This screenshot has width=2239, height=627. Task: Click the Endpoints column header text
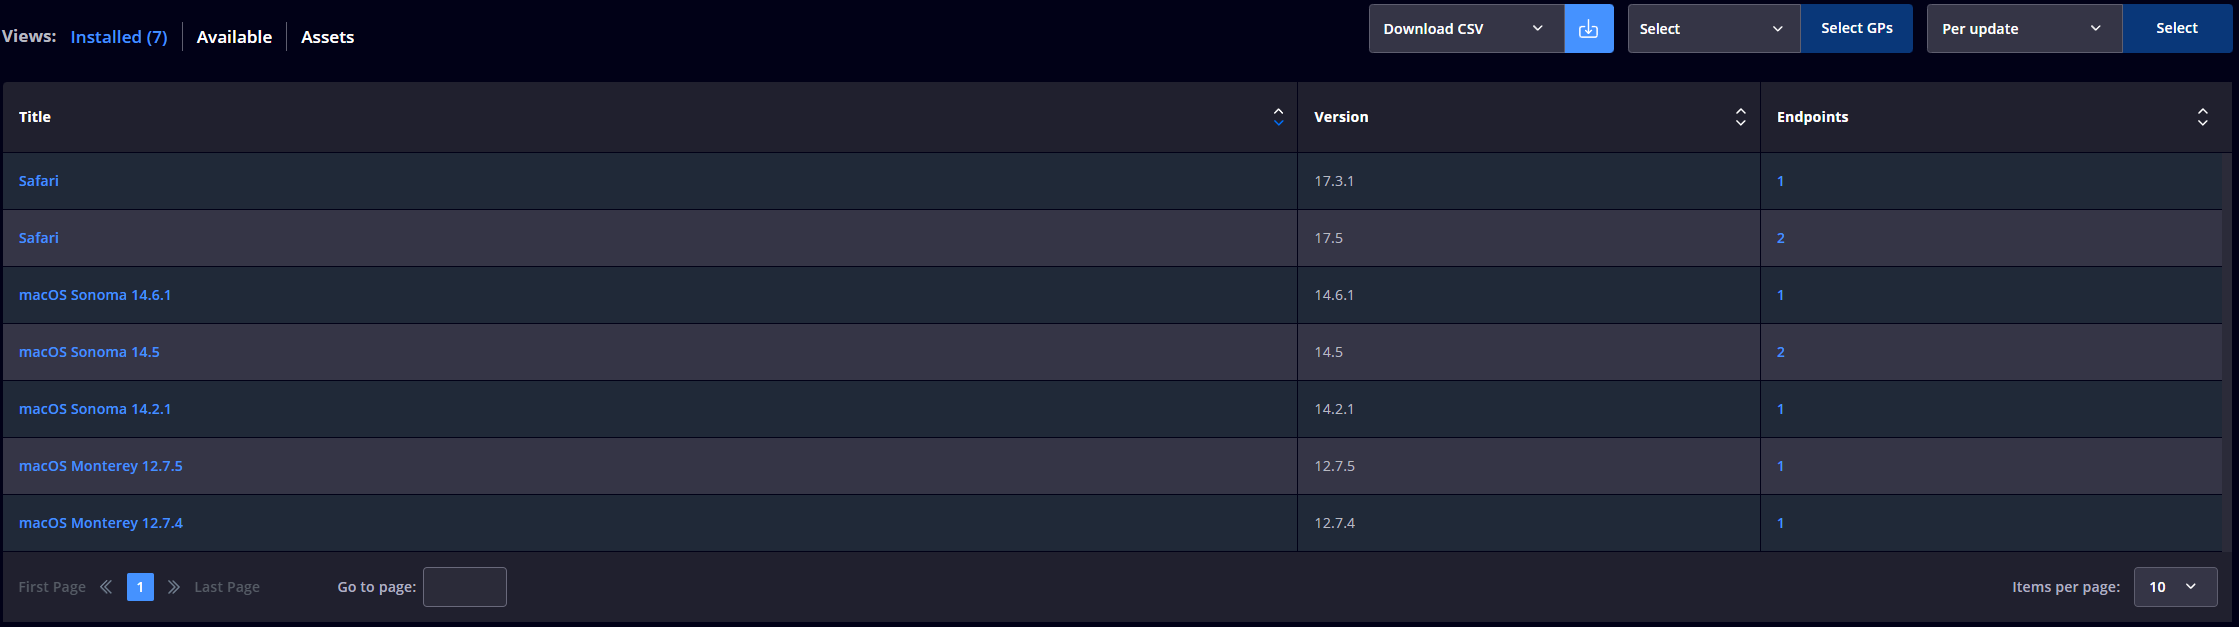point(1813,117)
